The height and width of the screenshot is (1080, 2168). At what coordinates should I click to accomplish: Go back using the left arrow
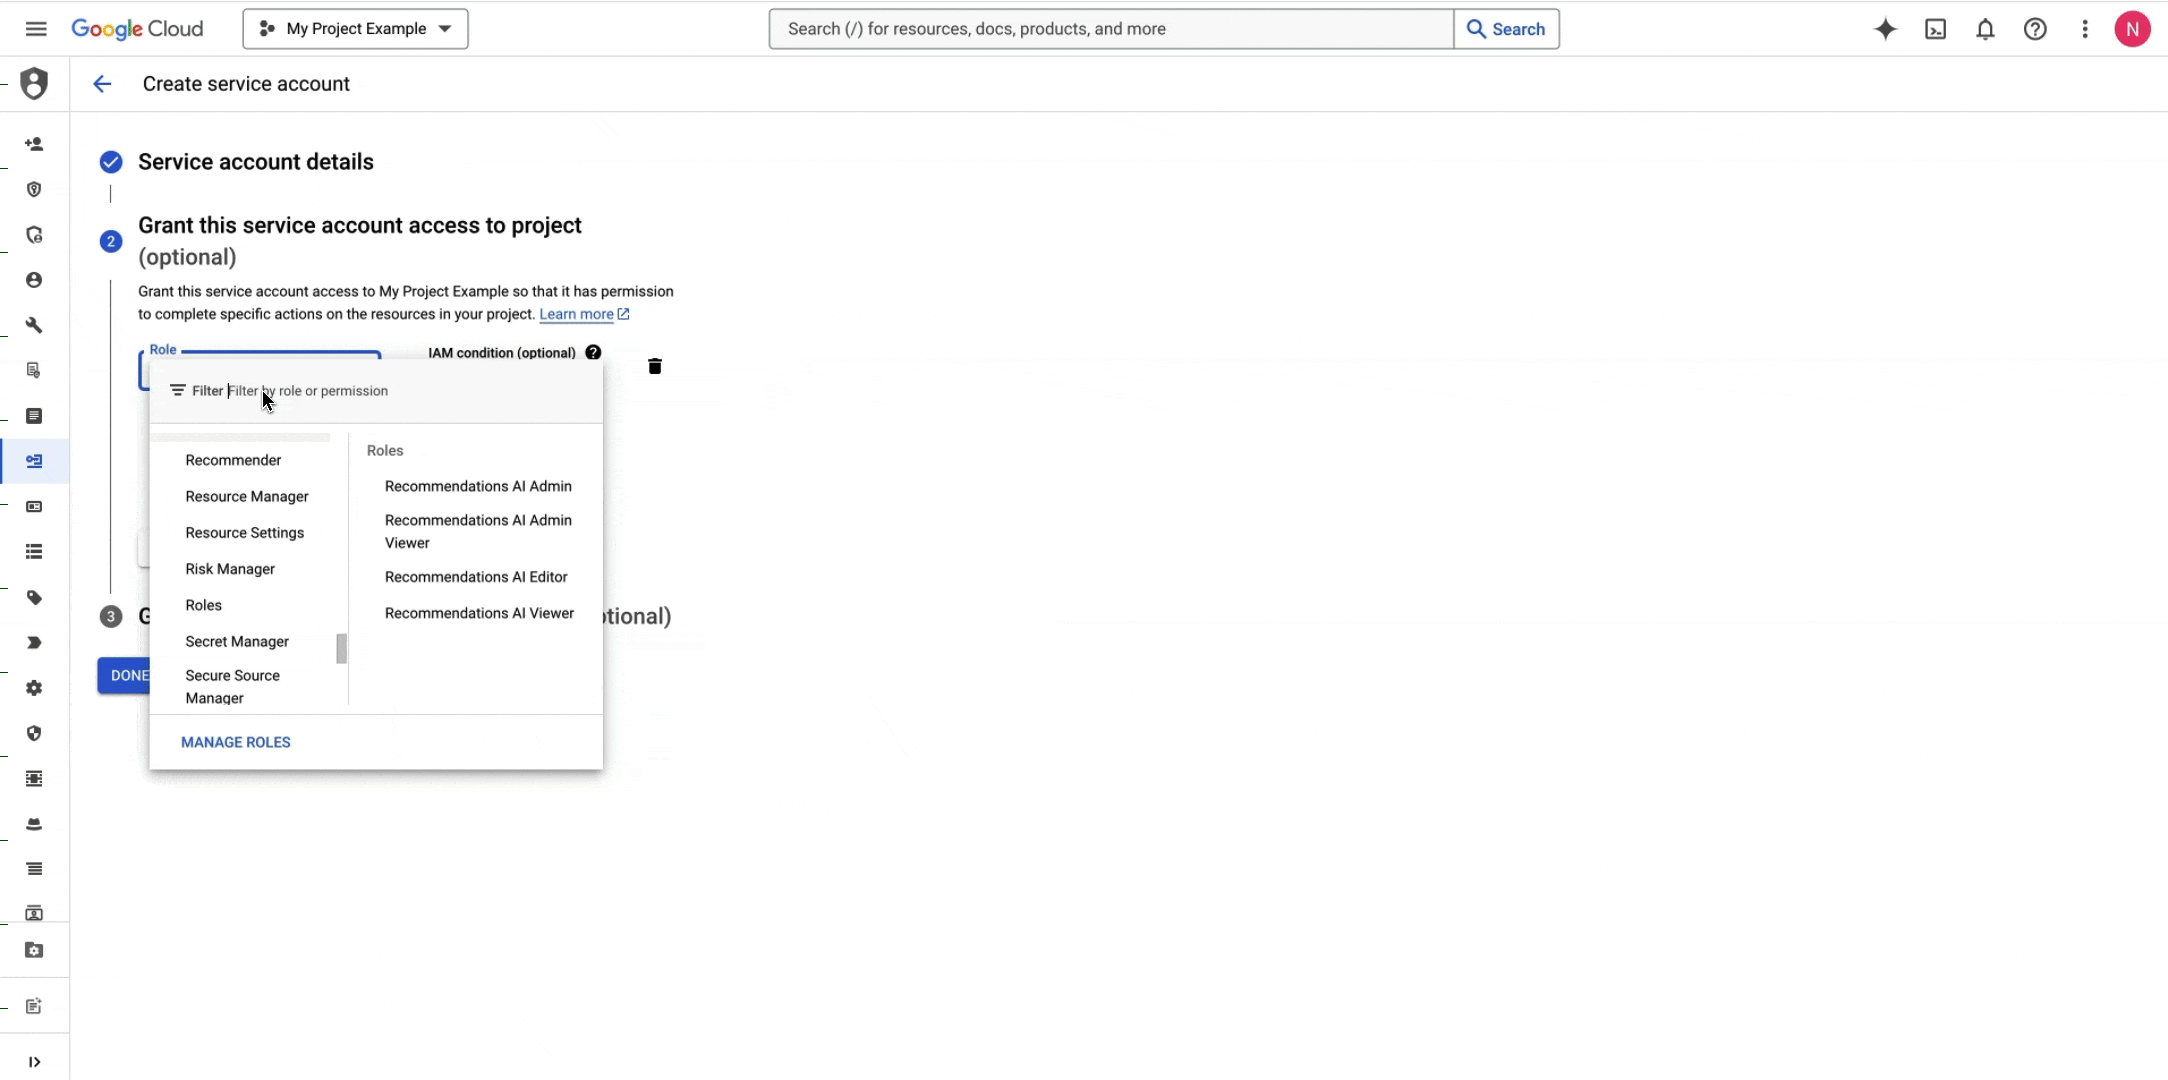tap(102, 84)
